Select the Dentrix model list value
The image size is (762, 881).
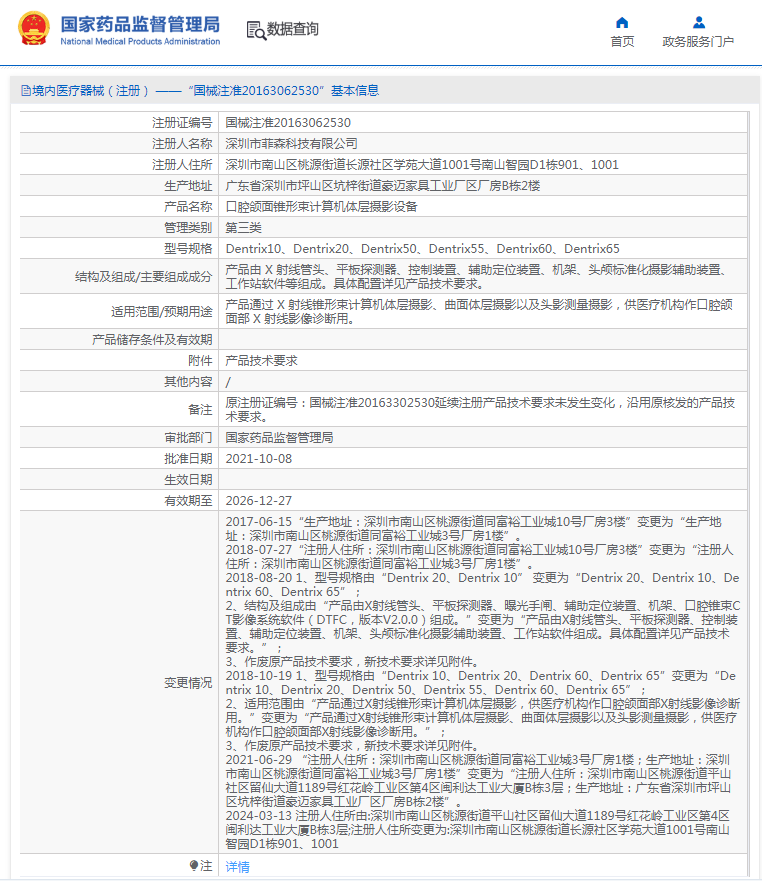point(423,249)
